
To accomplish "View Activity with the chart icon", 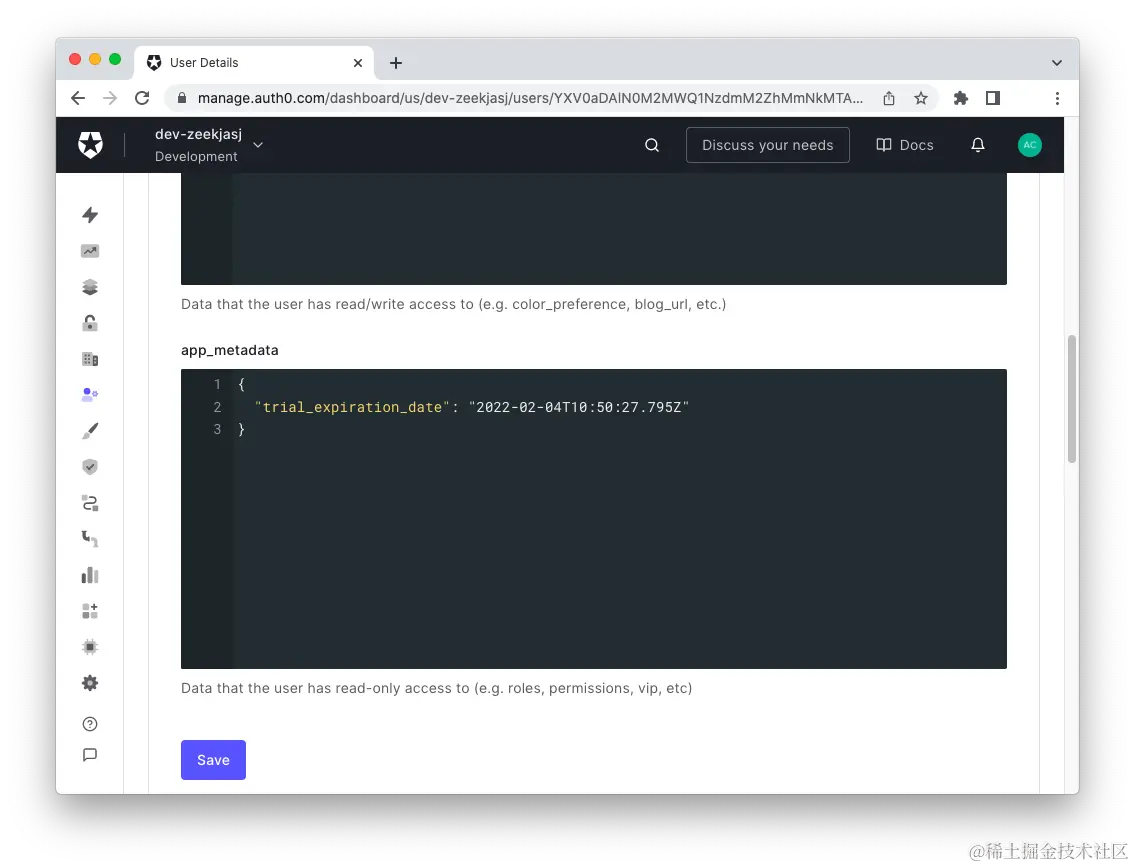I will pyautogui.click(x=90, y=251).
